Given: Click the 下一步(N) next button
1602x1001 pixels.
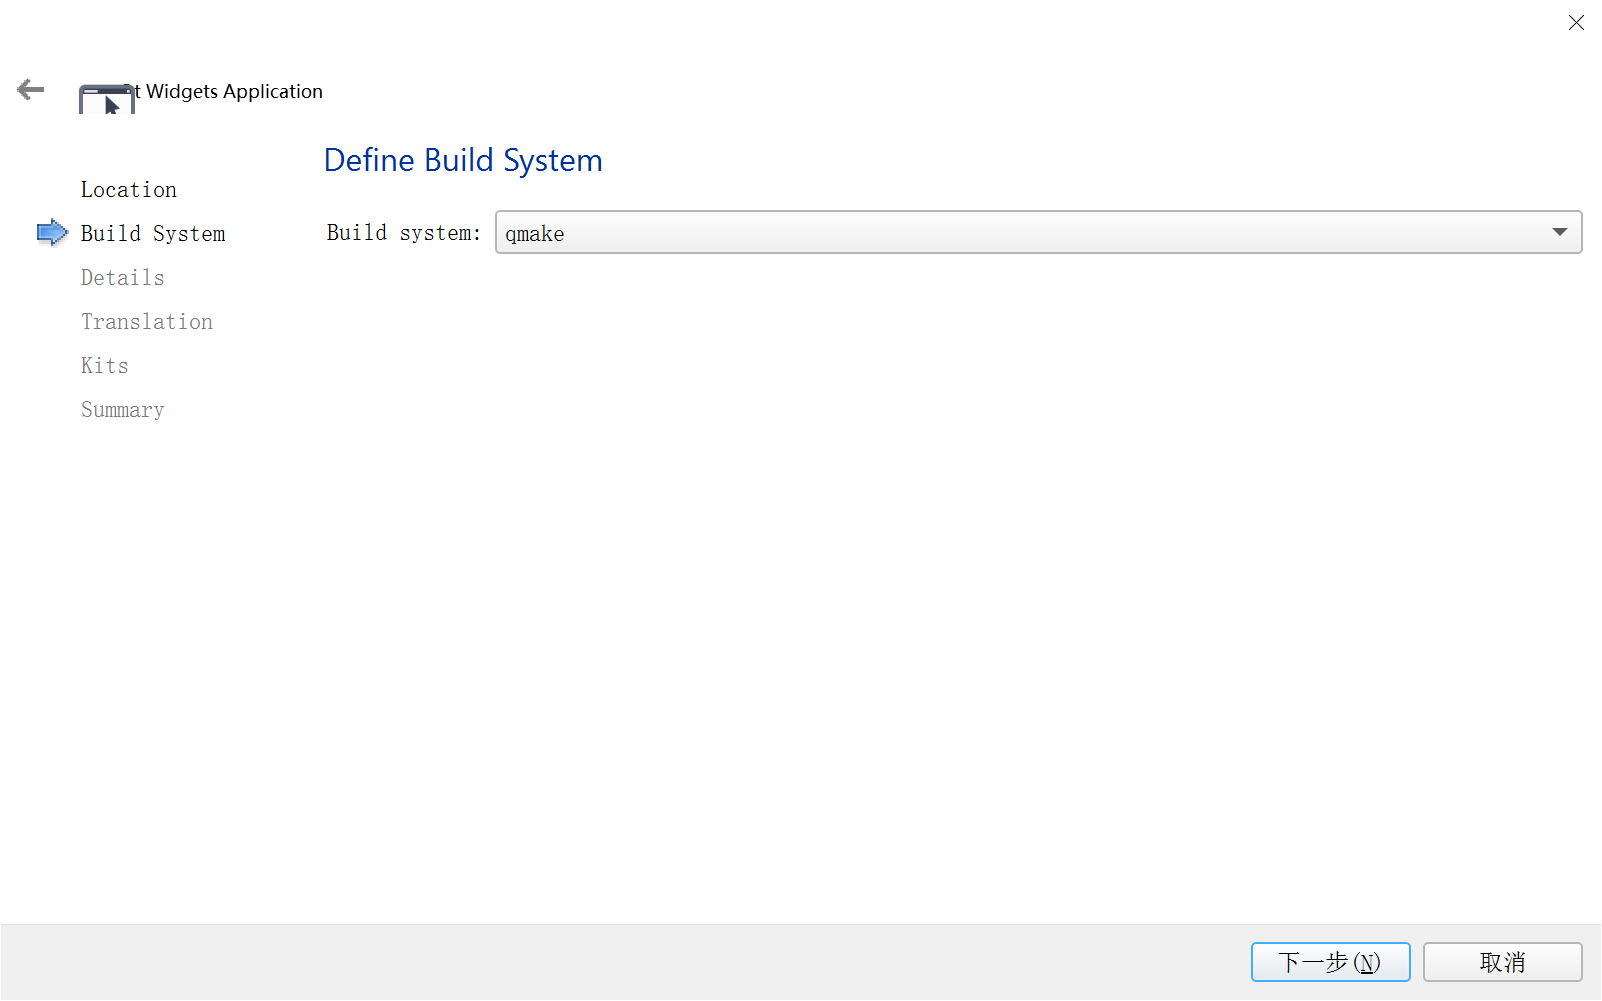Looking at the screenshot, I should coord(1330,962).
